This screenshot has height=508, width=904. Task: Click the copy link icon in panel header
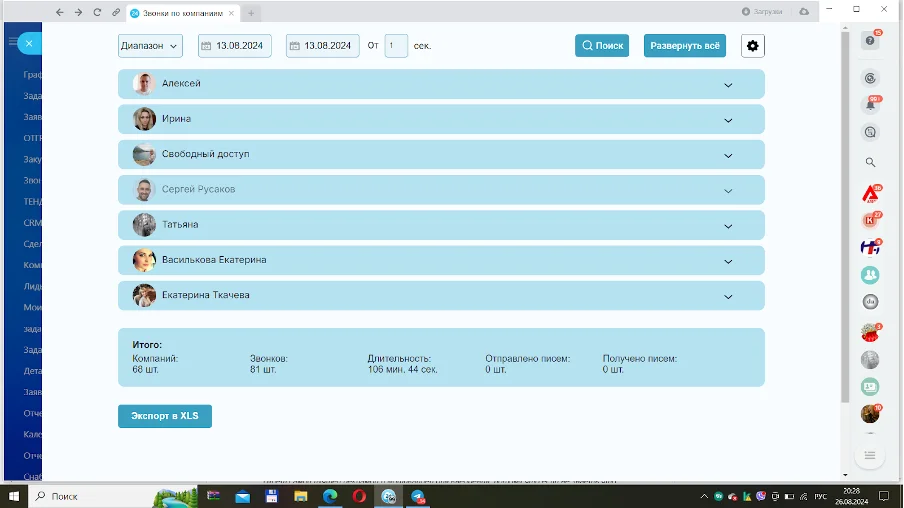pos(116,12)
